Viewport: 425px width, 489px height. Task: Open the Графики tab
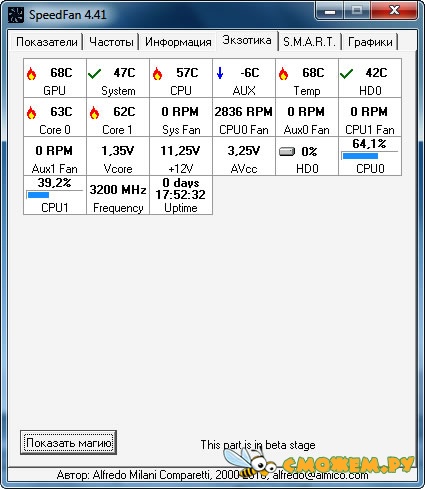370,42
